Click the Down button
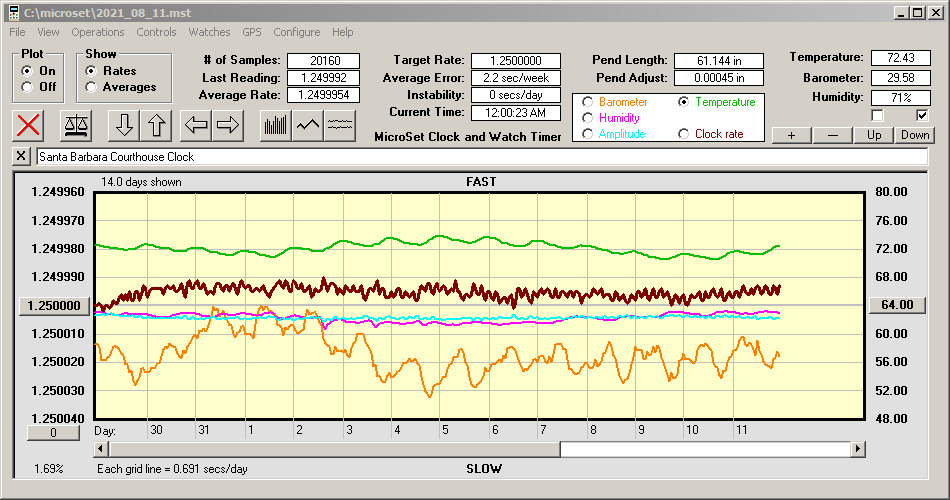Image resolution: width=950 pixels, height=500 pixels. tap(915, 135)
